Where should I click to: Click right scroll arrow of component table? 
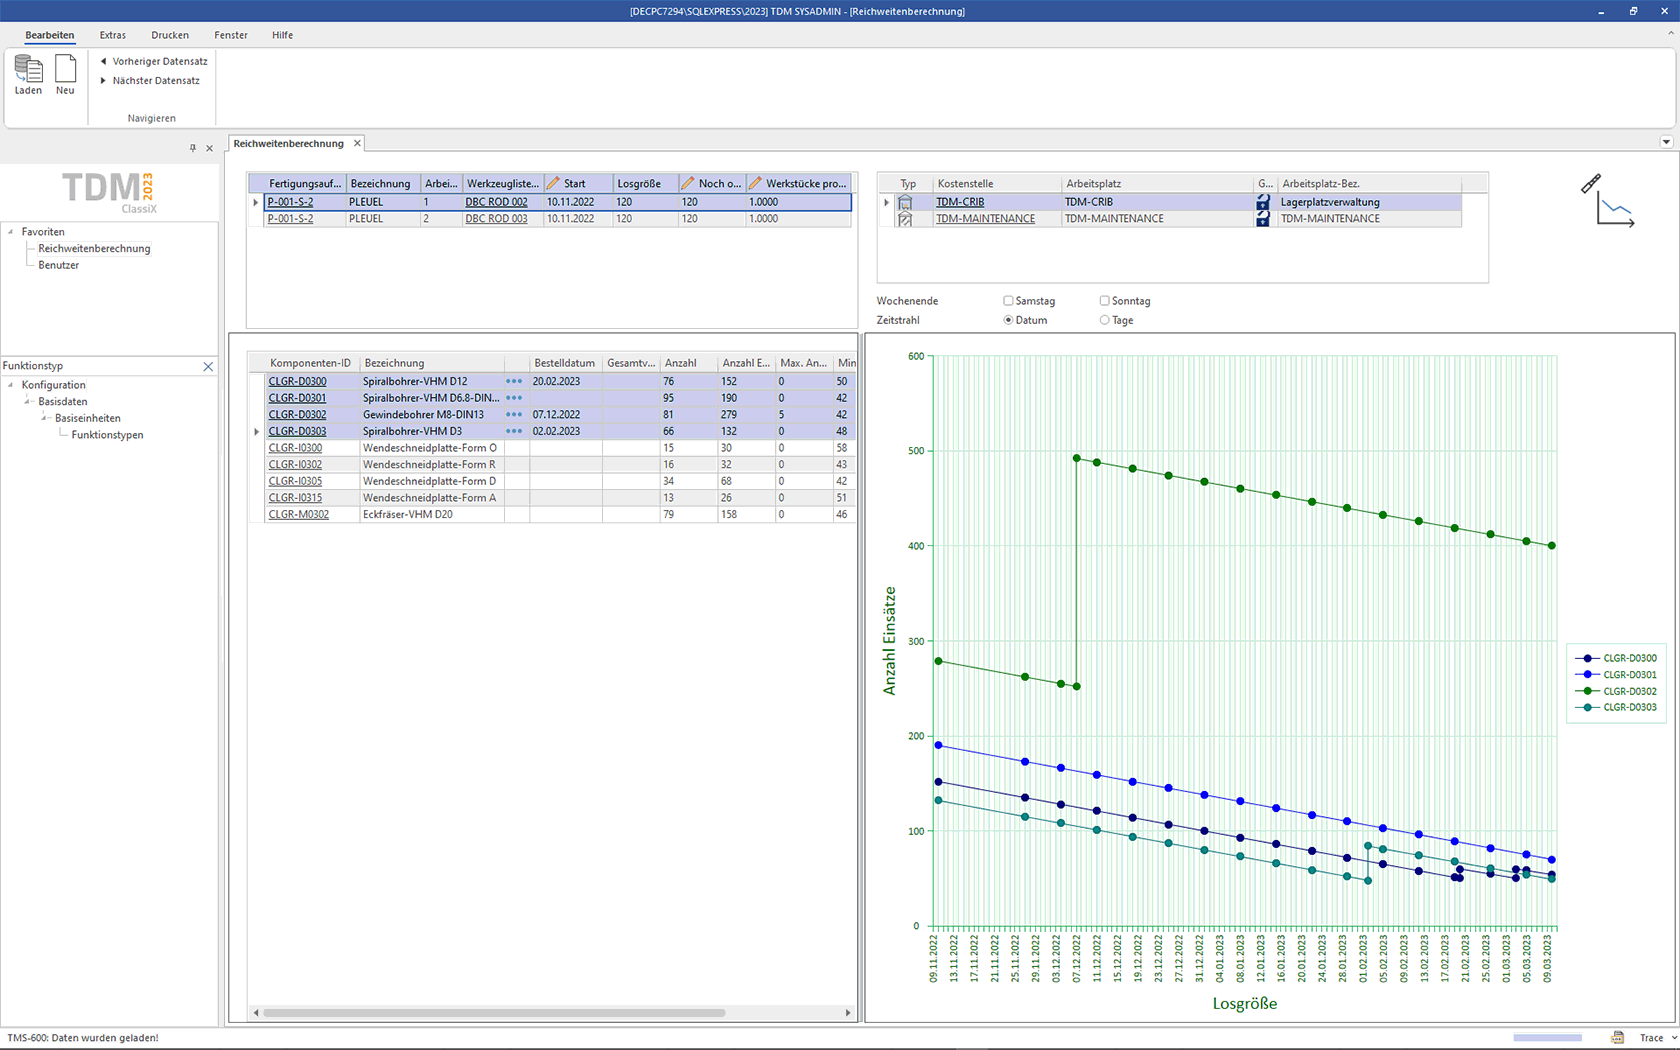click(x=848, y=1013)
